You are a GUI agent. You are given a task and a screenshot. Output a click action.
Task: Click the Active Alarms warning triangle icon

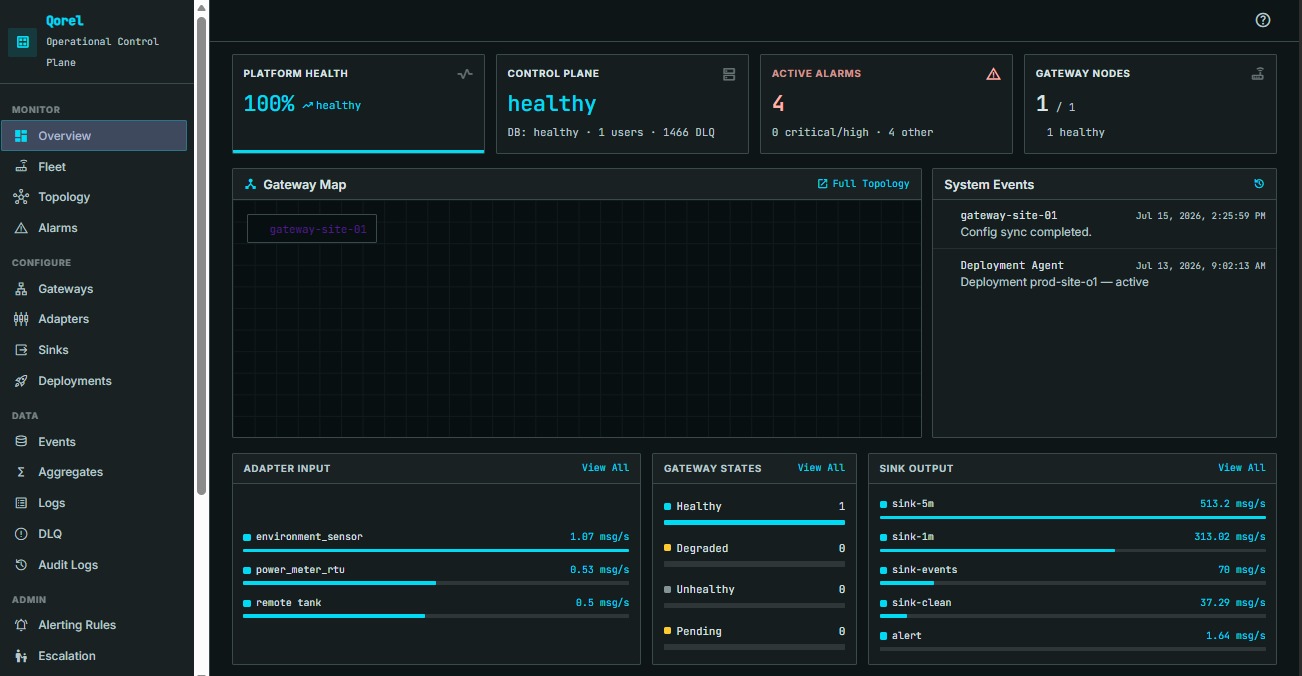[x=993, y=73]
